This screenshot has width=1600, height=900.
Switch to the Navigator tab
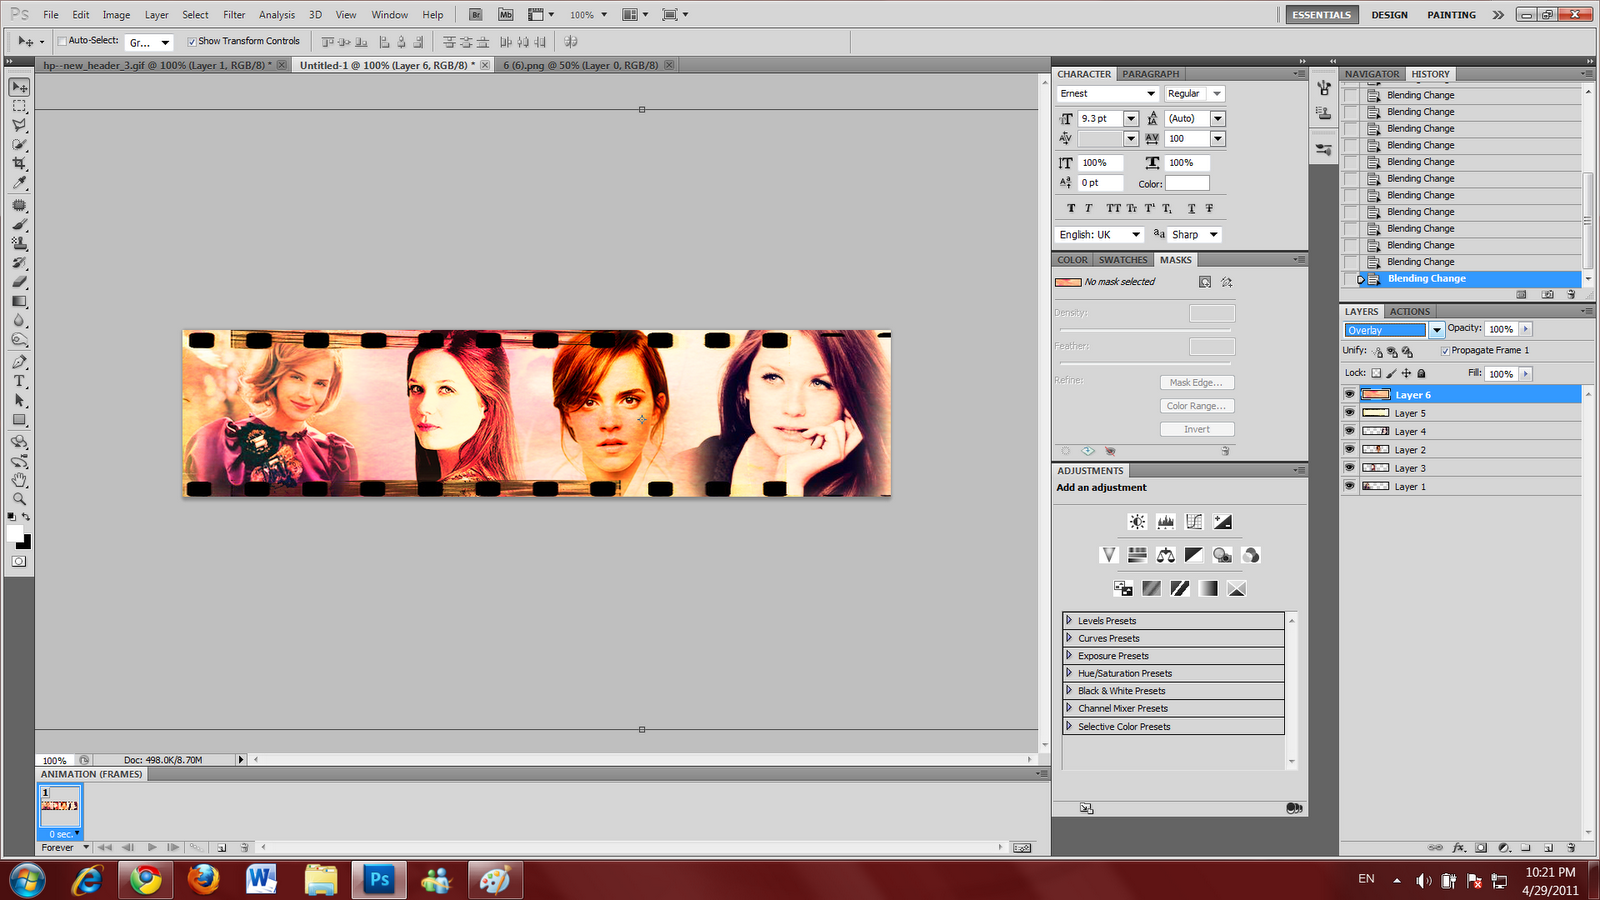1372,74
